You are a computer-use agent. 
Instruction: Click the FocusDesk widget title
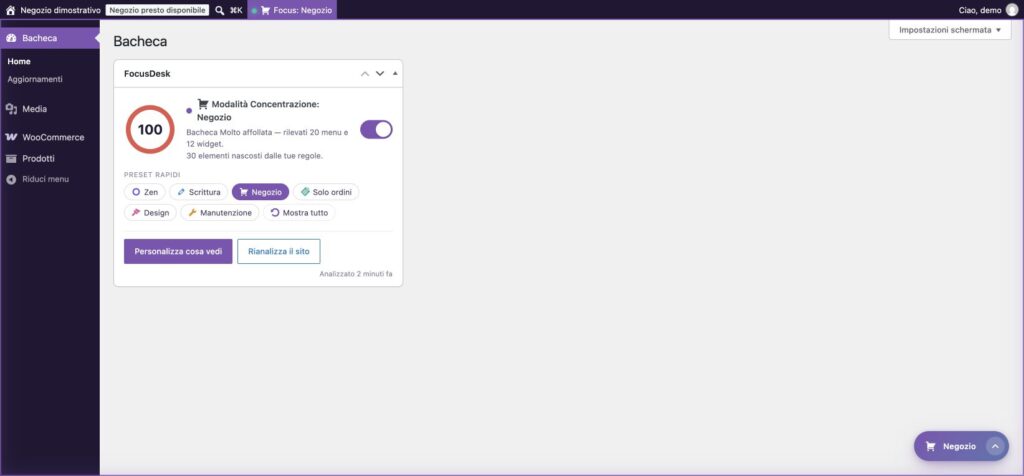pos(147,74)
